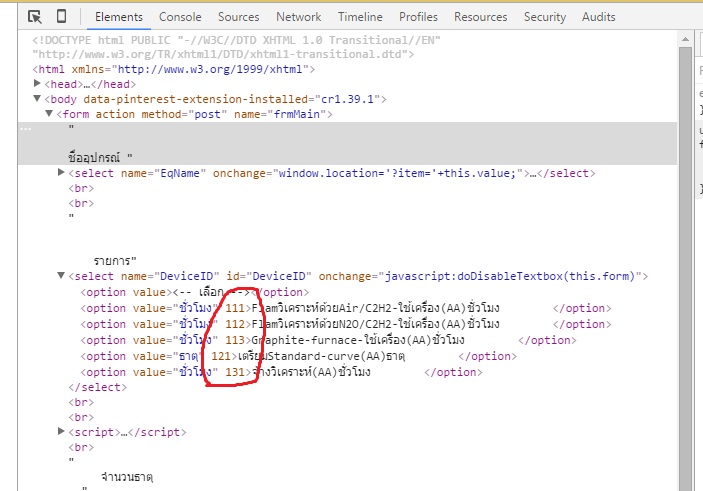Select the DOCTYPE declaration line

coord(236,47)
